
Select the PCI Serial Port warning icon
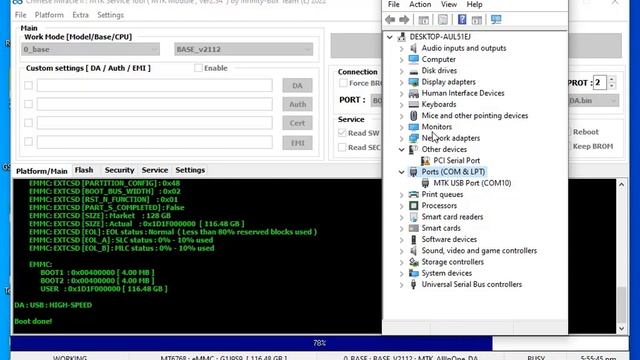(x=425, y=161)
